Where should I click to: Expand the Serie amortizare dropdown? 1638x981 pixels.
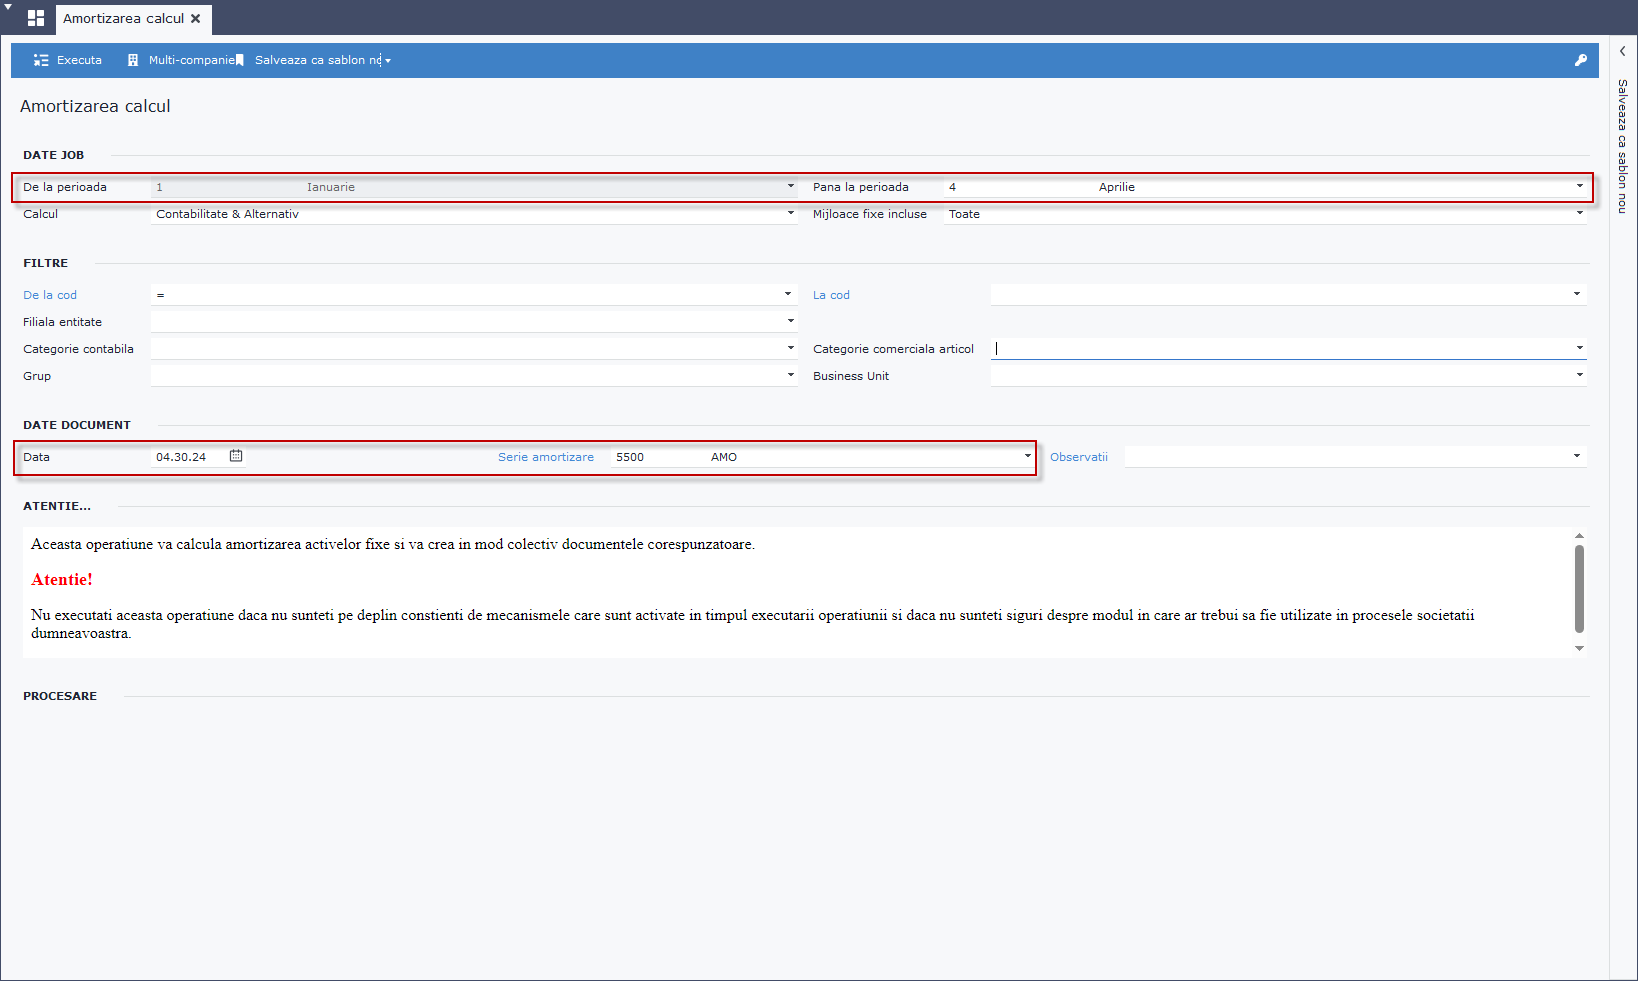1027,456
